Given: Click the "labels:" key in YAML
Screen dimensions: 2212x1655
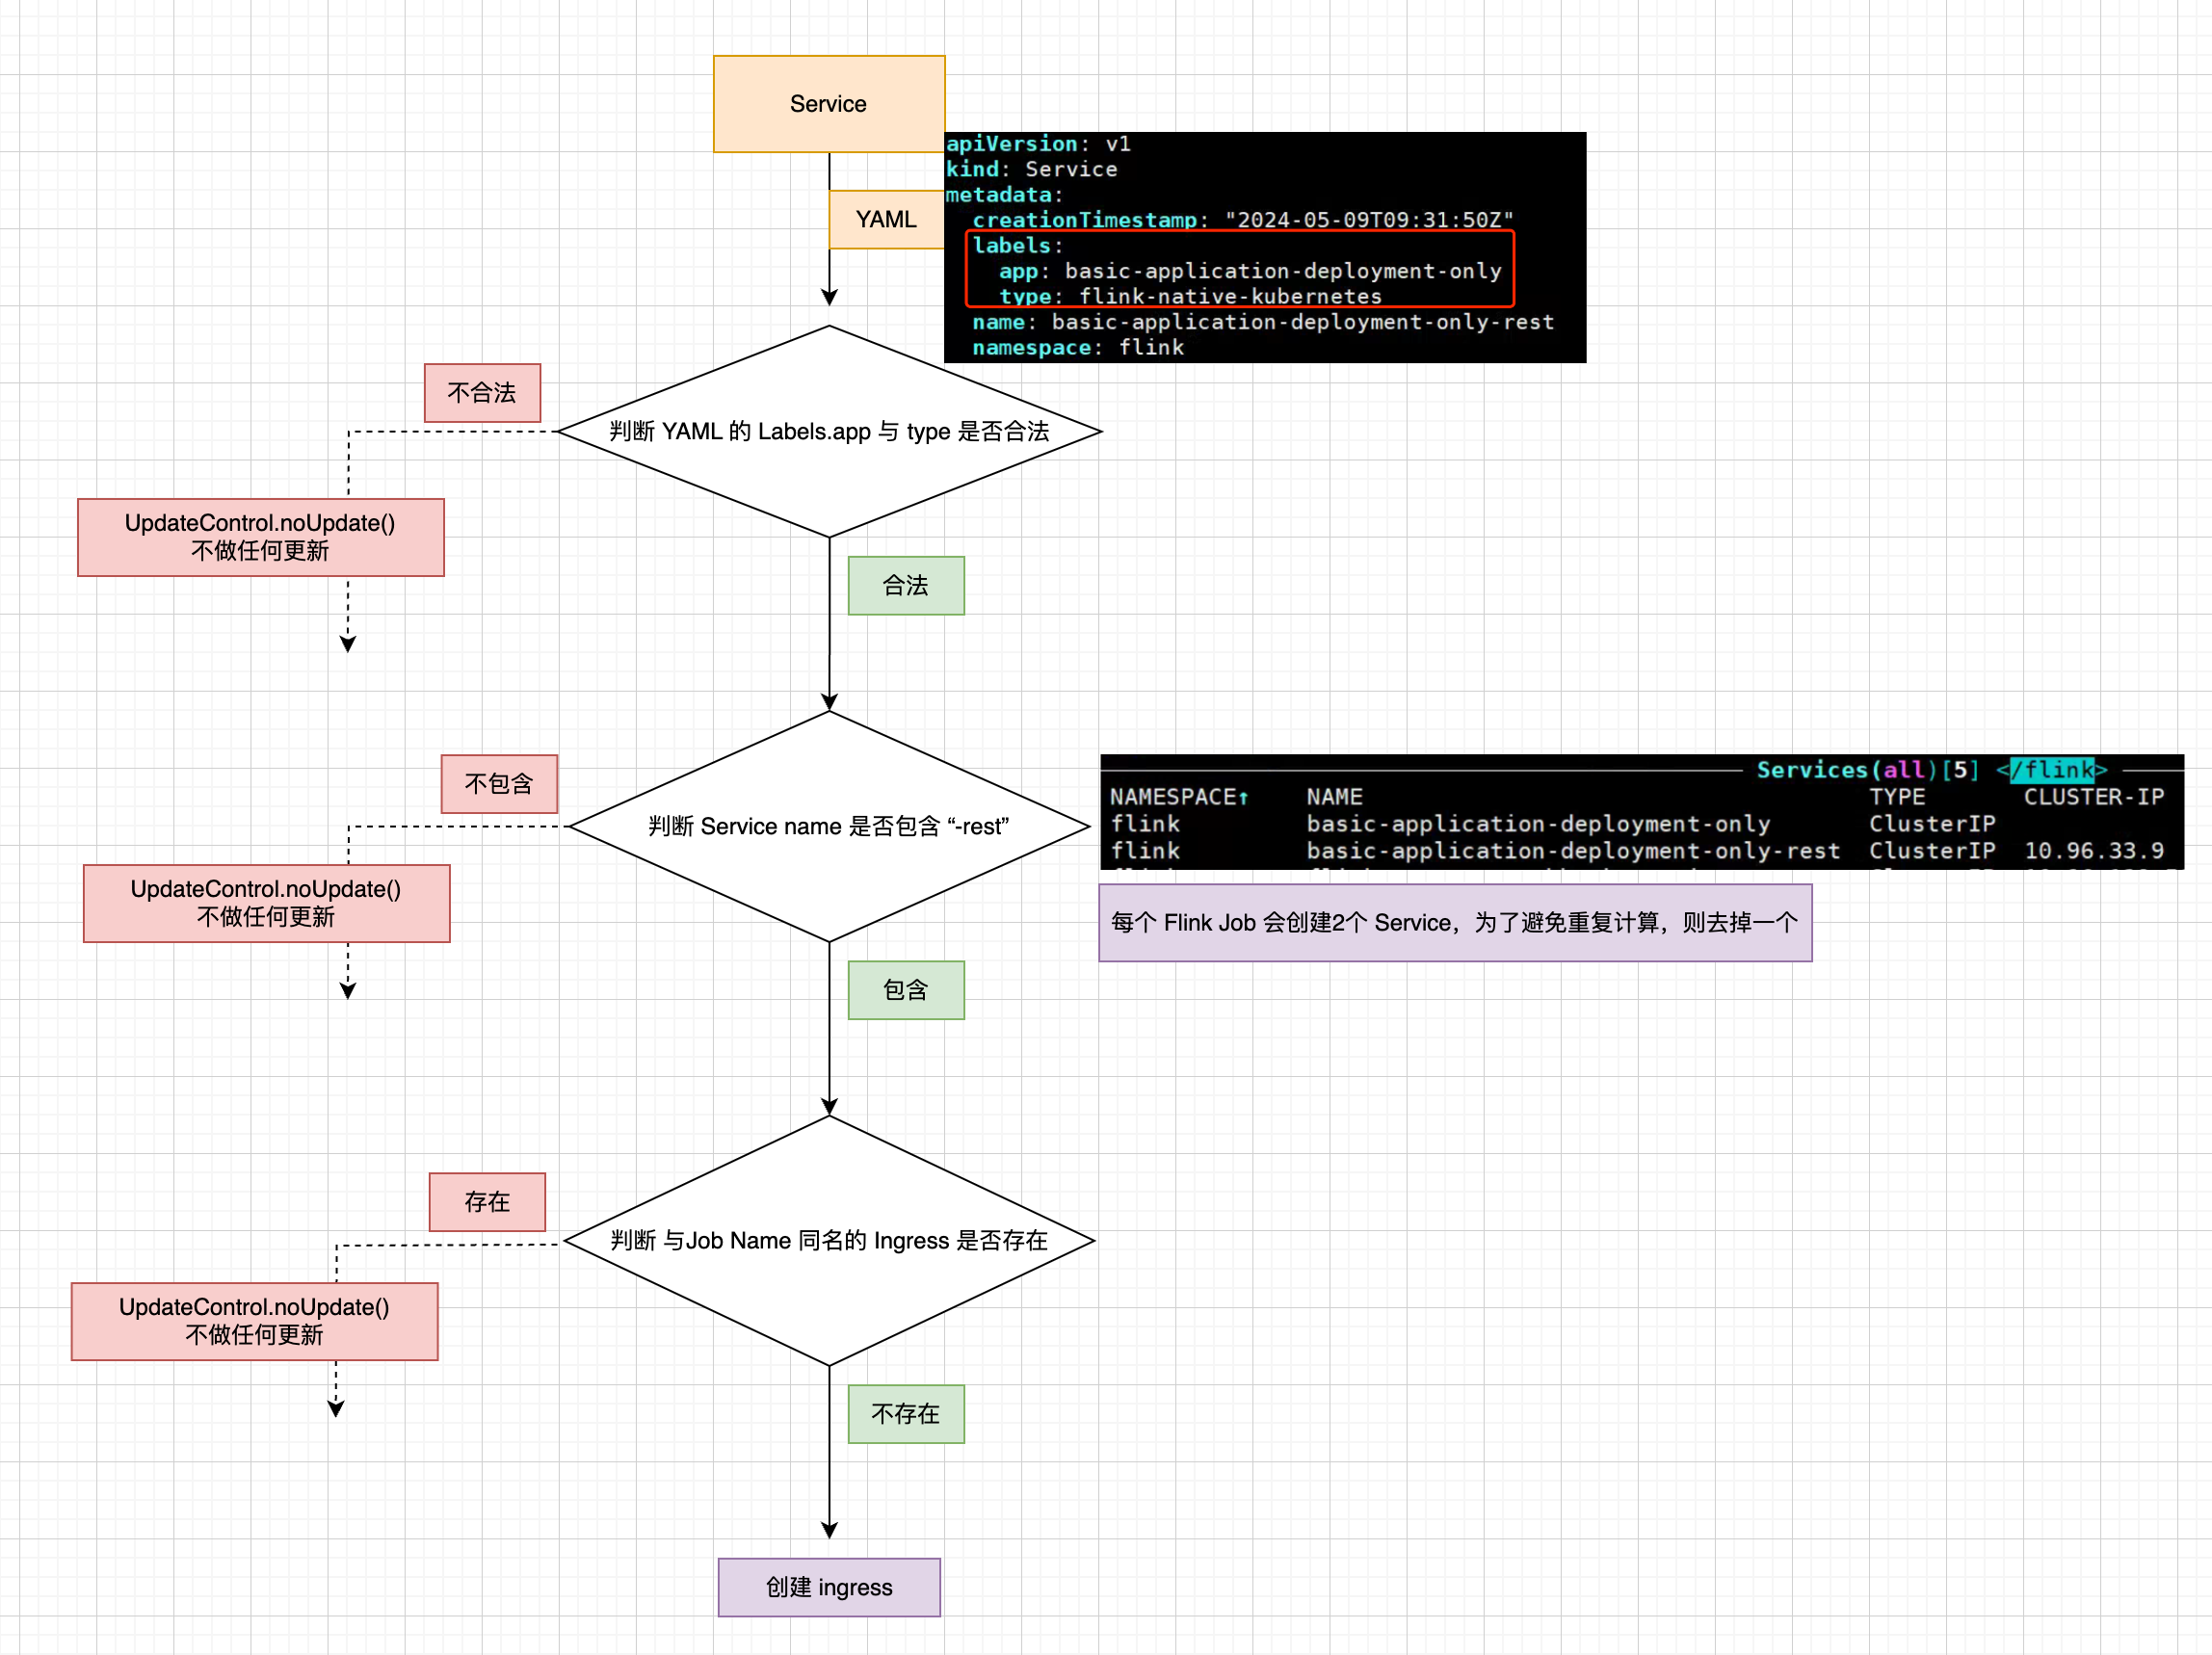Looking at the screenshot, I should pos(1017,246).
